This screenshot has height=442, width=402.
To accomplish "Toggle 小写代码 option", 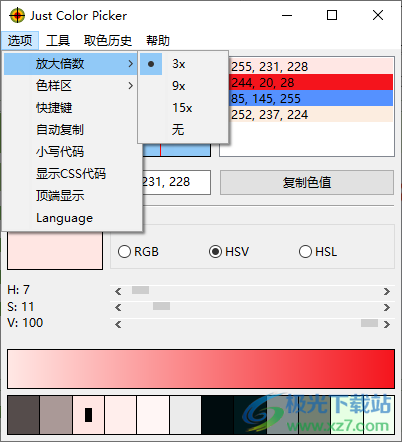I will [71, 152].
